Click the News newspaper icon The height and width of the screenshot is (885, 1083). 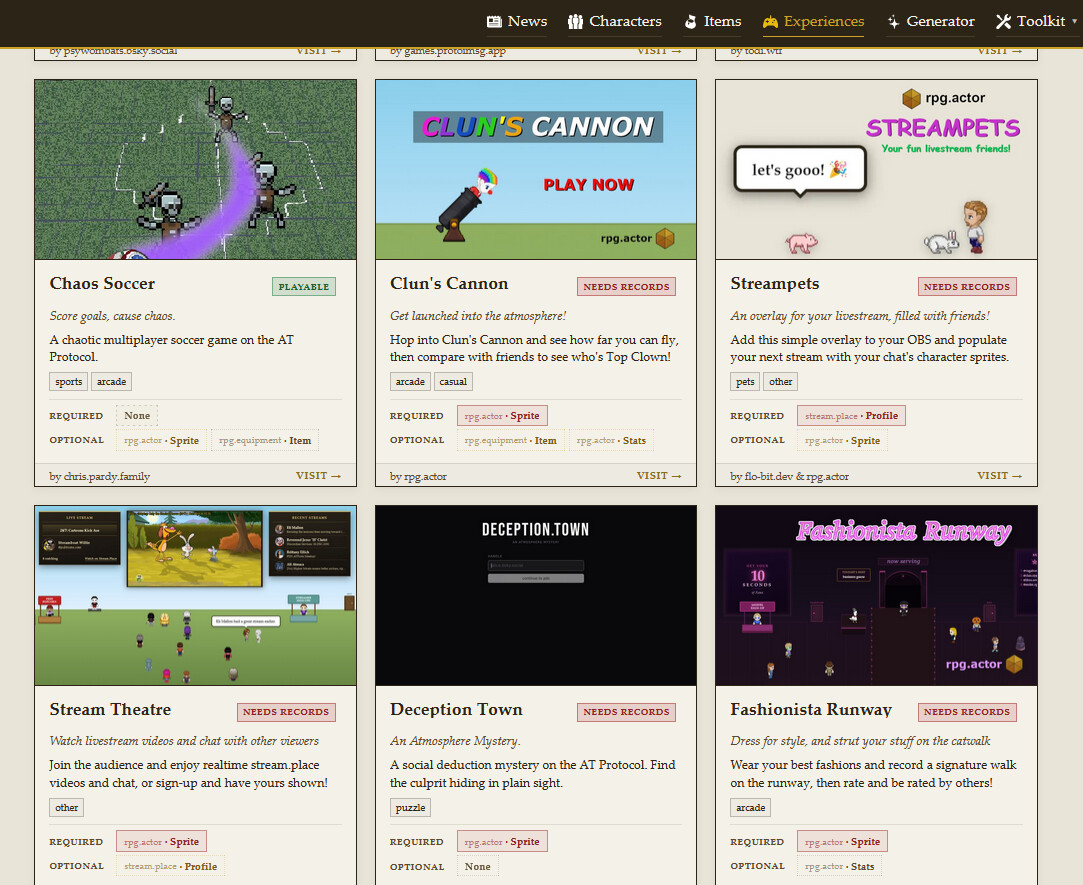point(494,21)
